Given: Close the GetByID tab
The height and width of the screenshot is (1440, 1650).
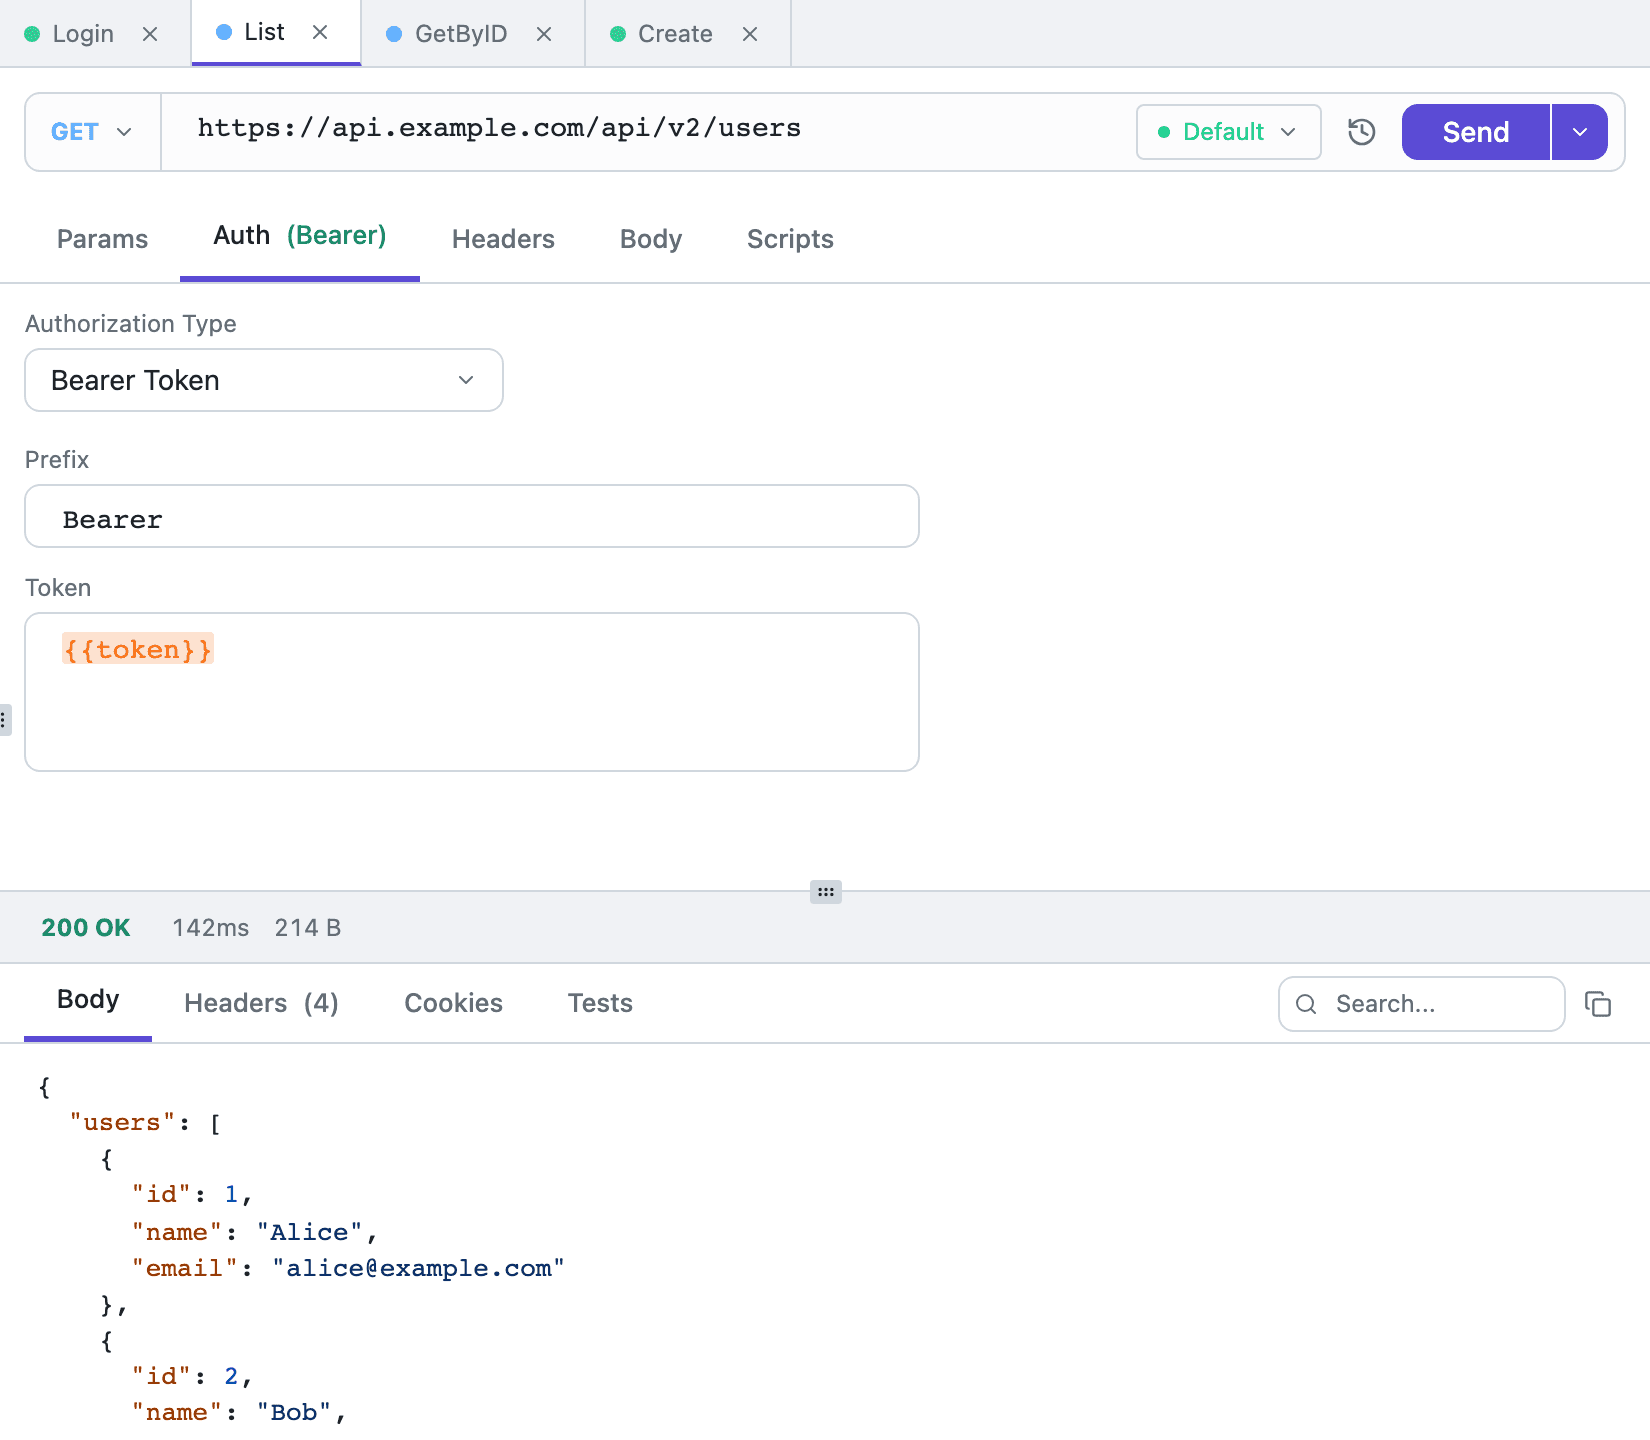Looking at the screenshot, I should (544, 34).
